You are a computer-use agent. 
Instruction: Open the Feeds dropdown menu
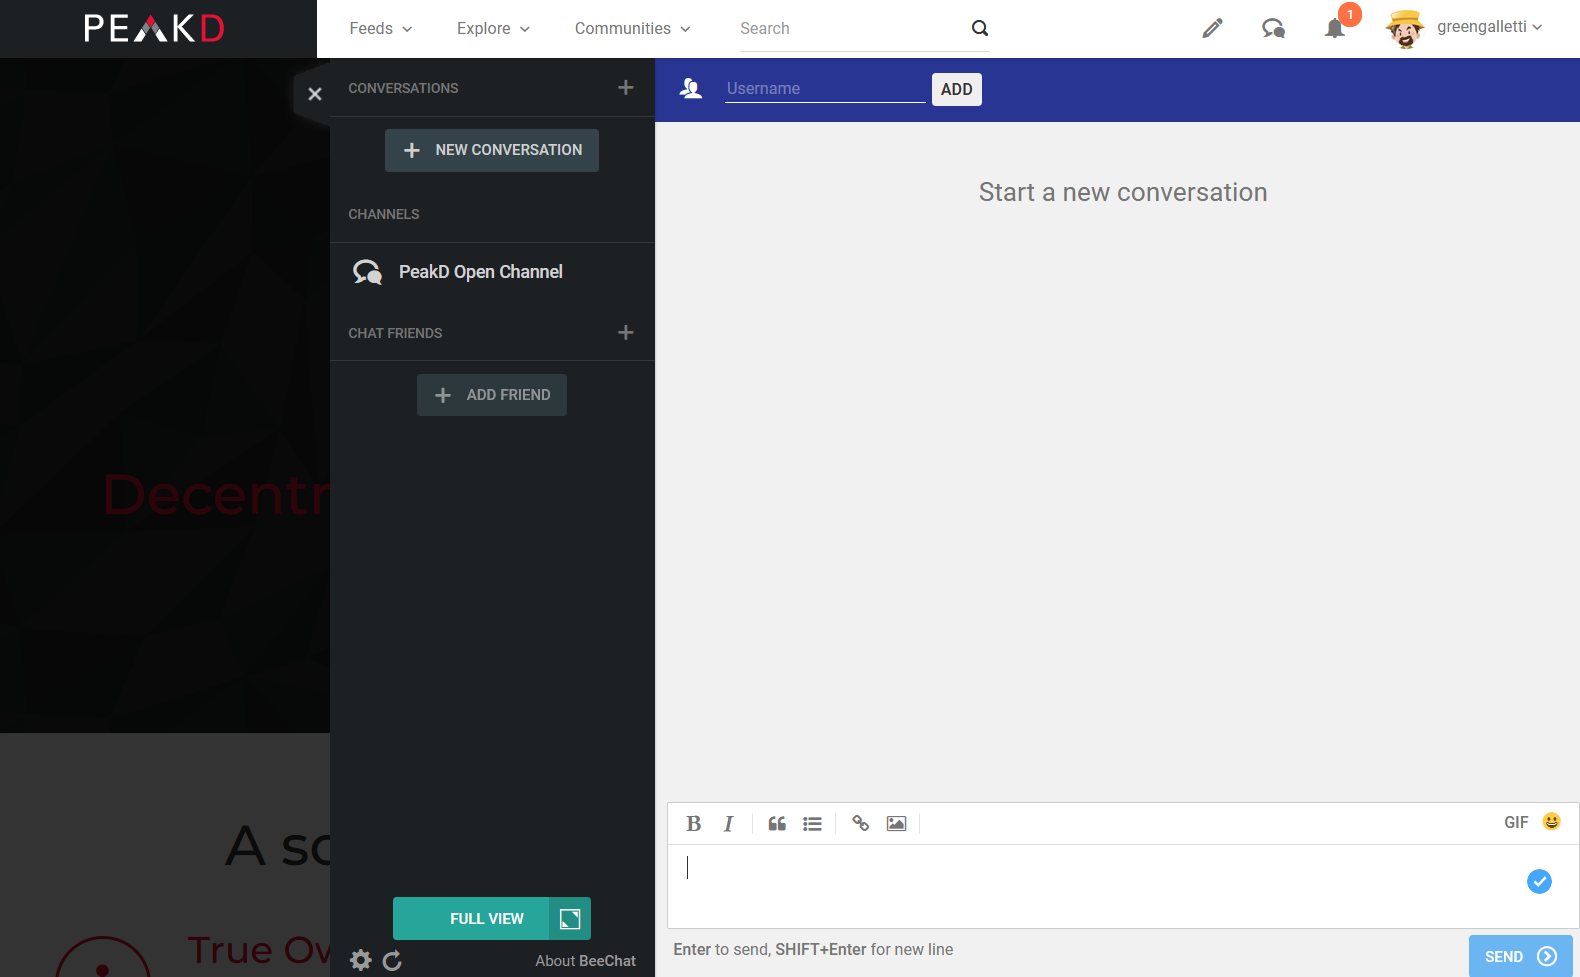click(x=380, y=28)
